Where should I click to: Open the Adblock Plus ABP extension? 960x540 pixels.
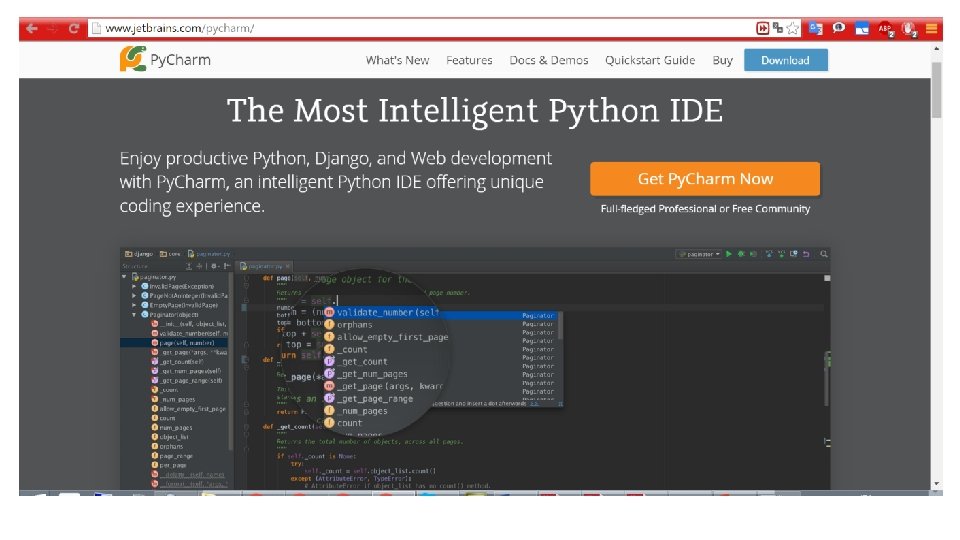point(885,29)
